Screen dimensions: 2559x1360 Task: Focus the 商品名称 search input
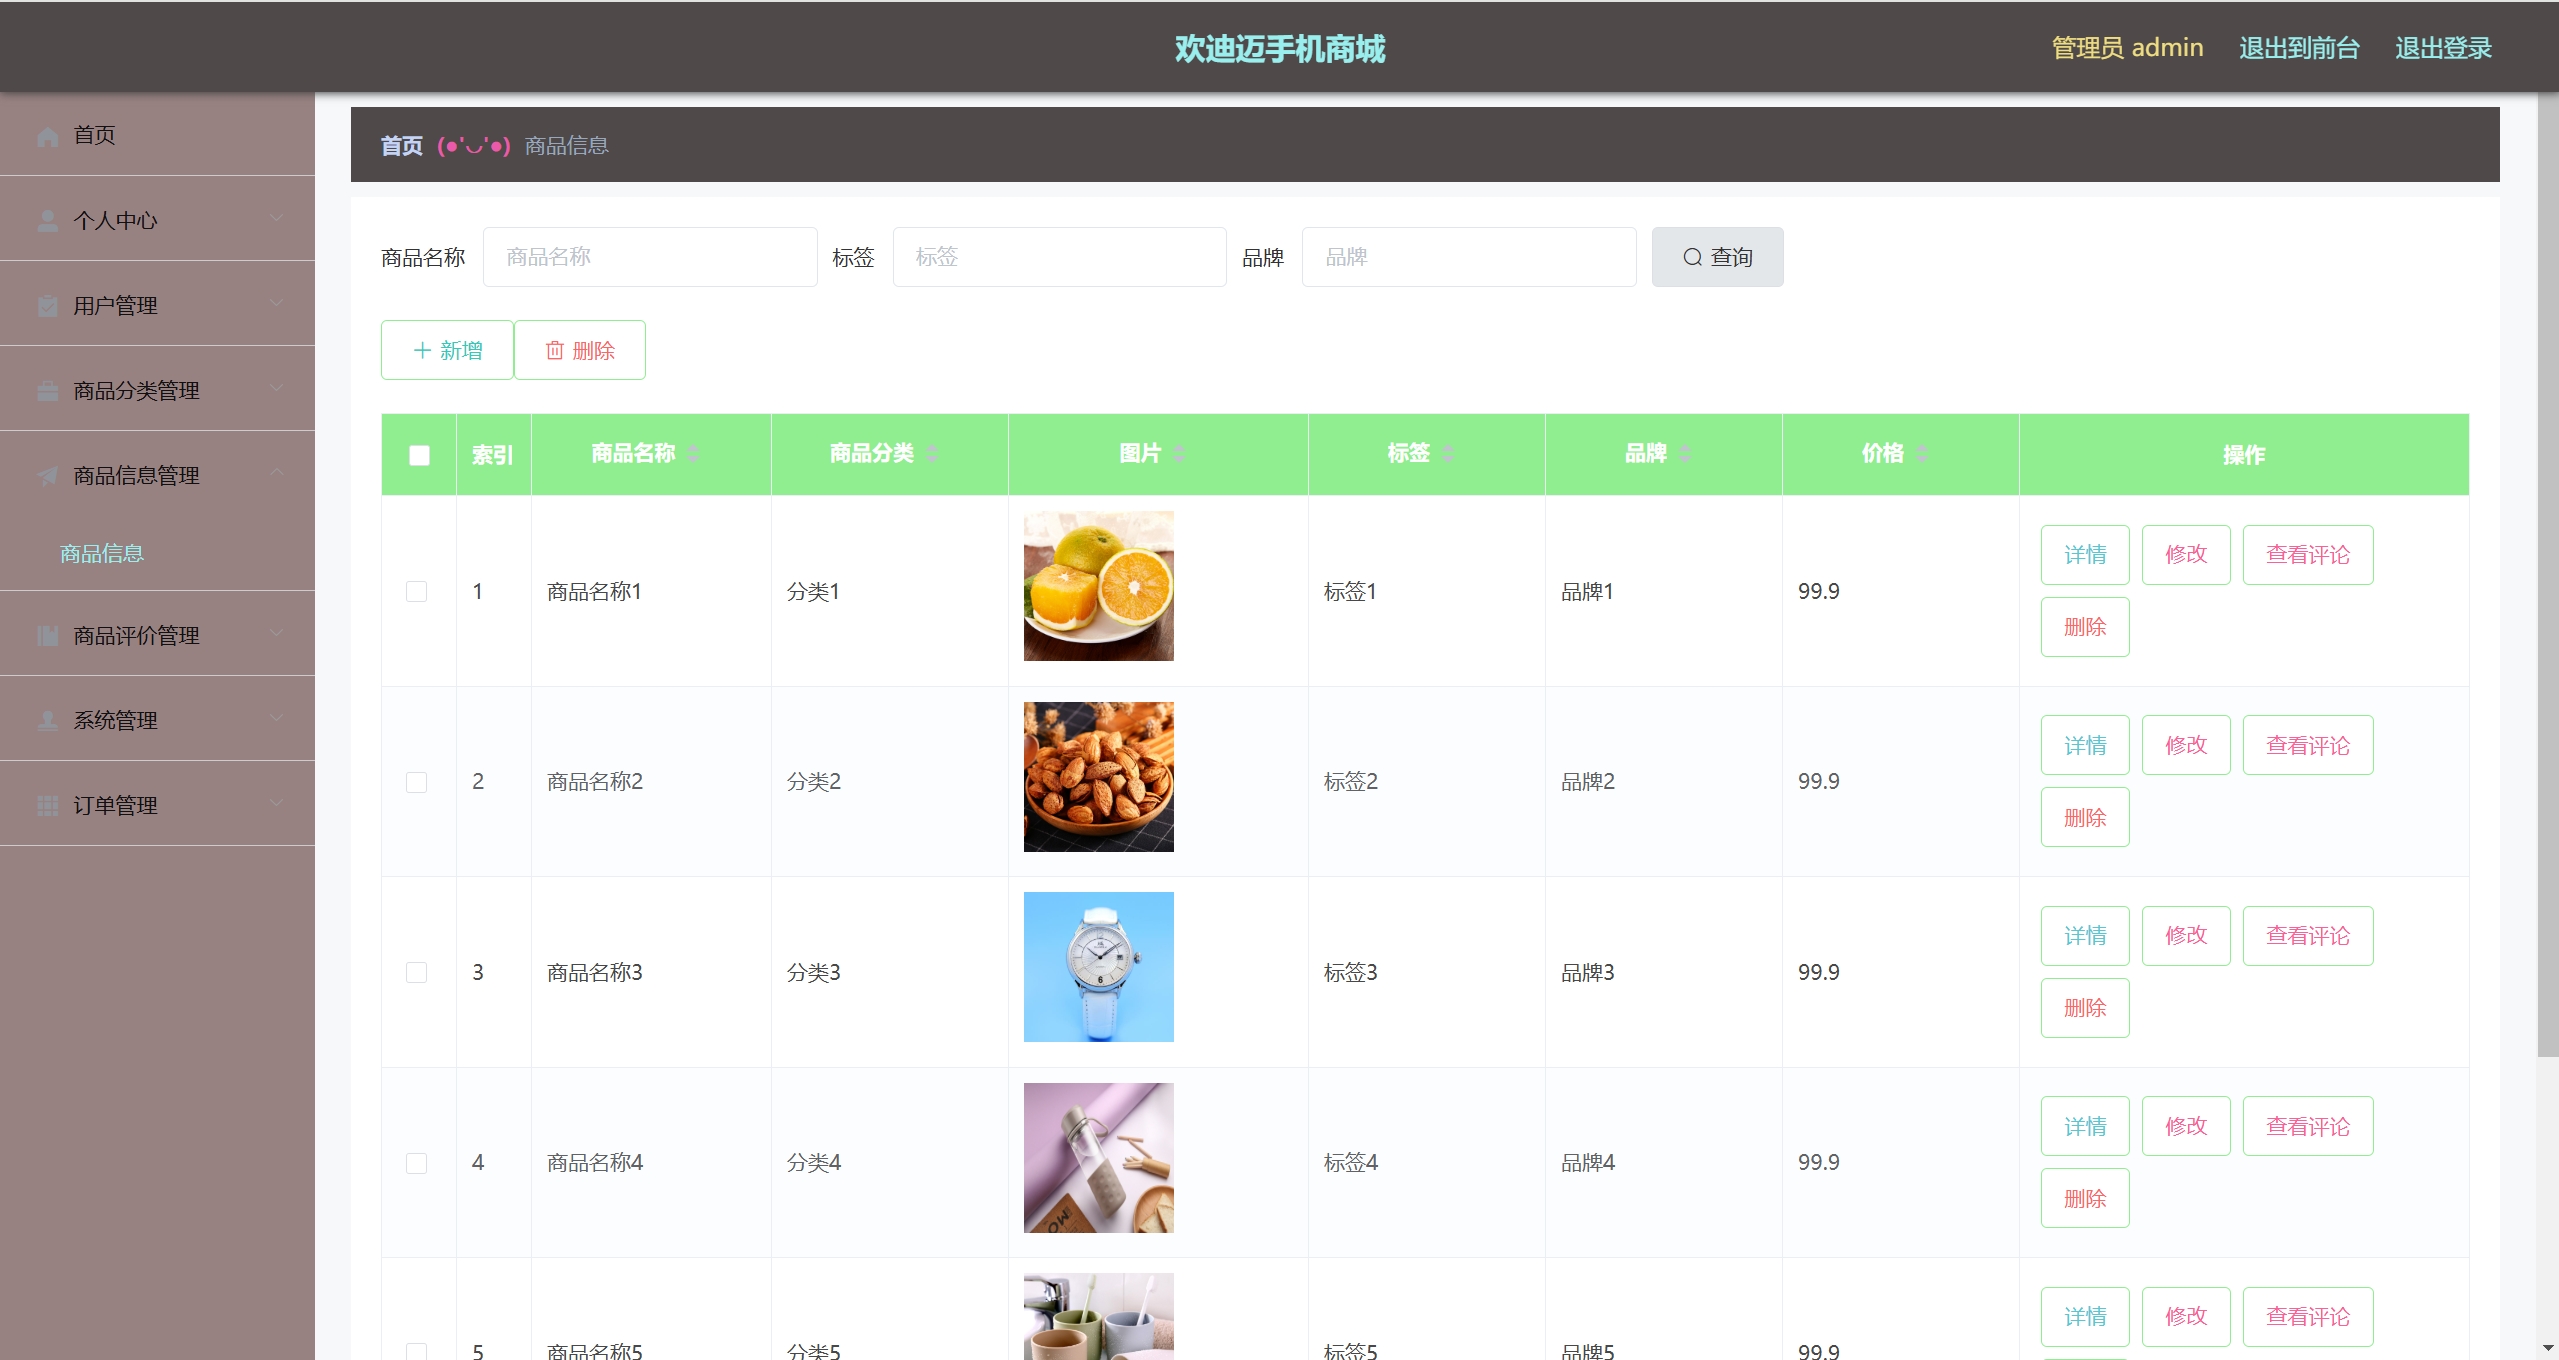(x=650, y=257)
